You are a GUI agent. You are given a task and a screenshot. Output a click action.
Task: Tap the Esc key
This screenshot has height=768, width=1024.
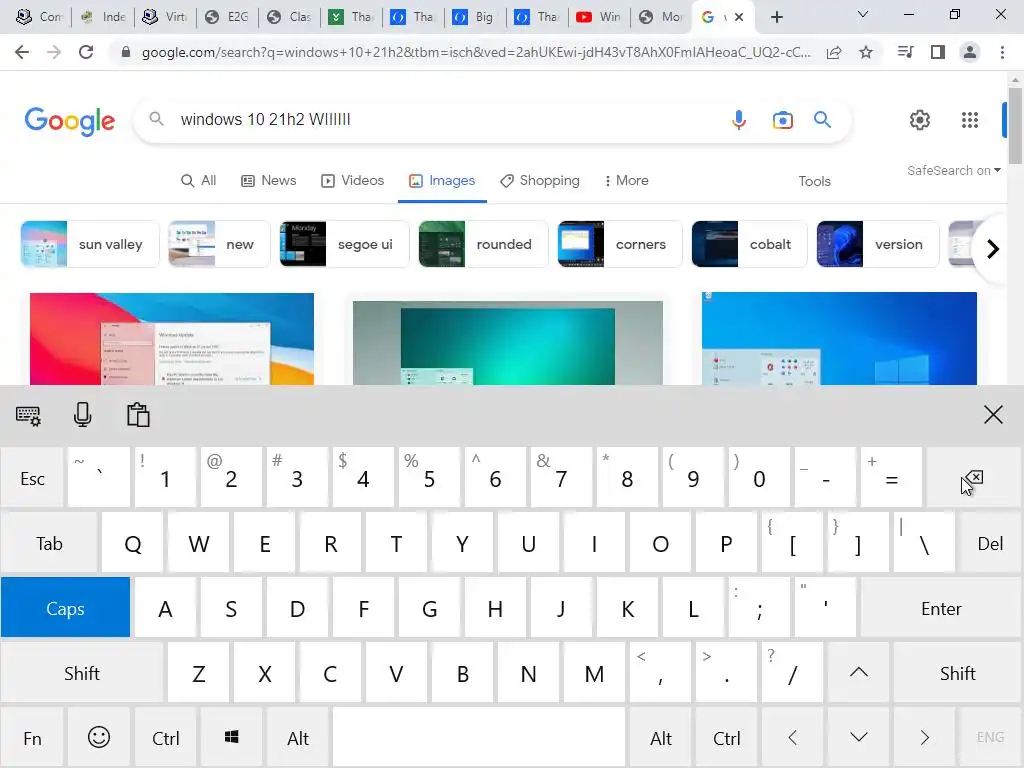pos(32,478)
